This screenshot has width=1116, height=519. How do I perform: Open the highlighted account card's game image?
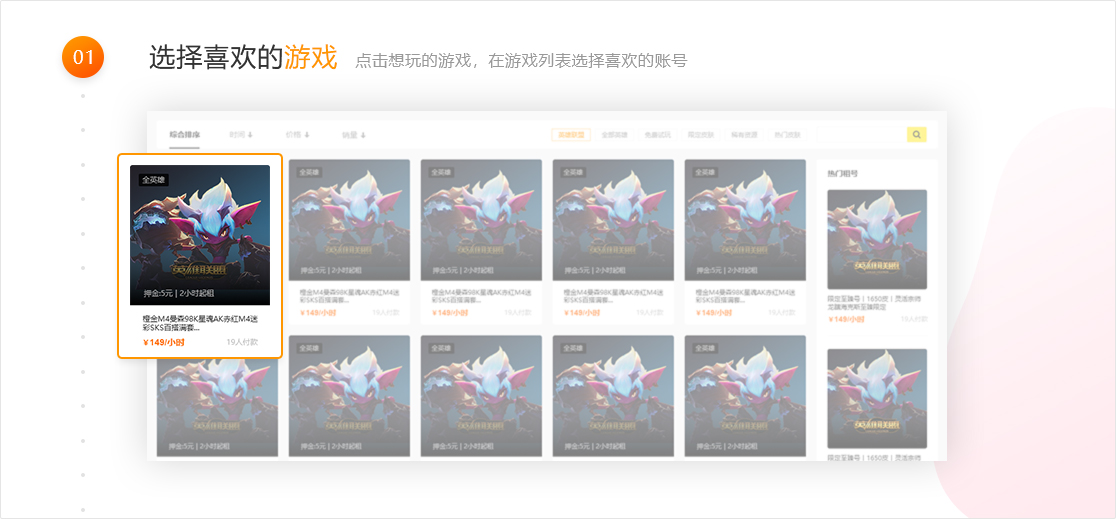click(200, 235)
